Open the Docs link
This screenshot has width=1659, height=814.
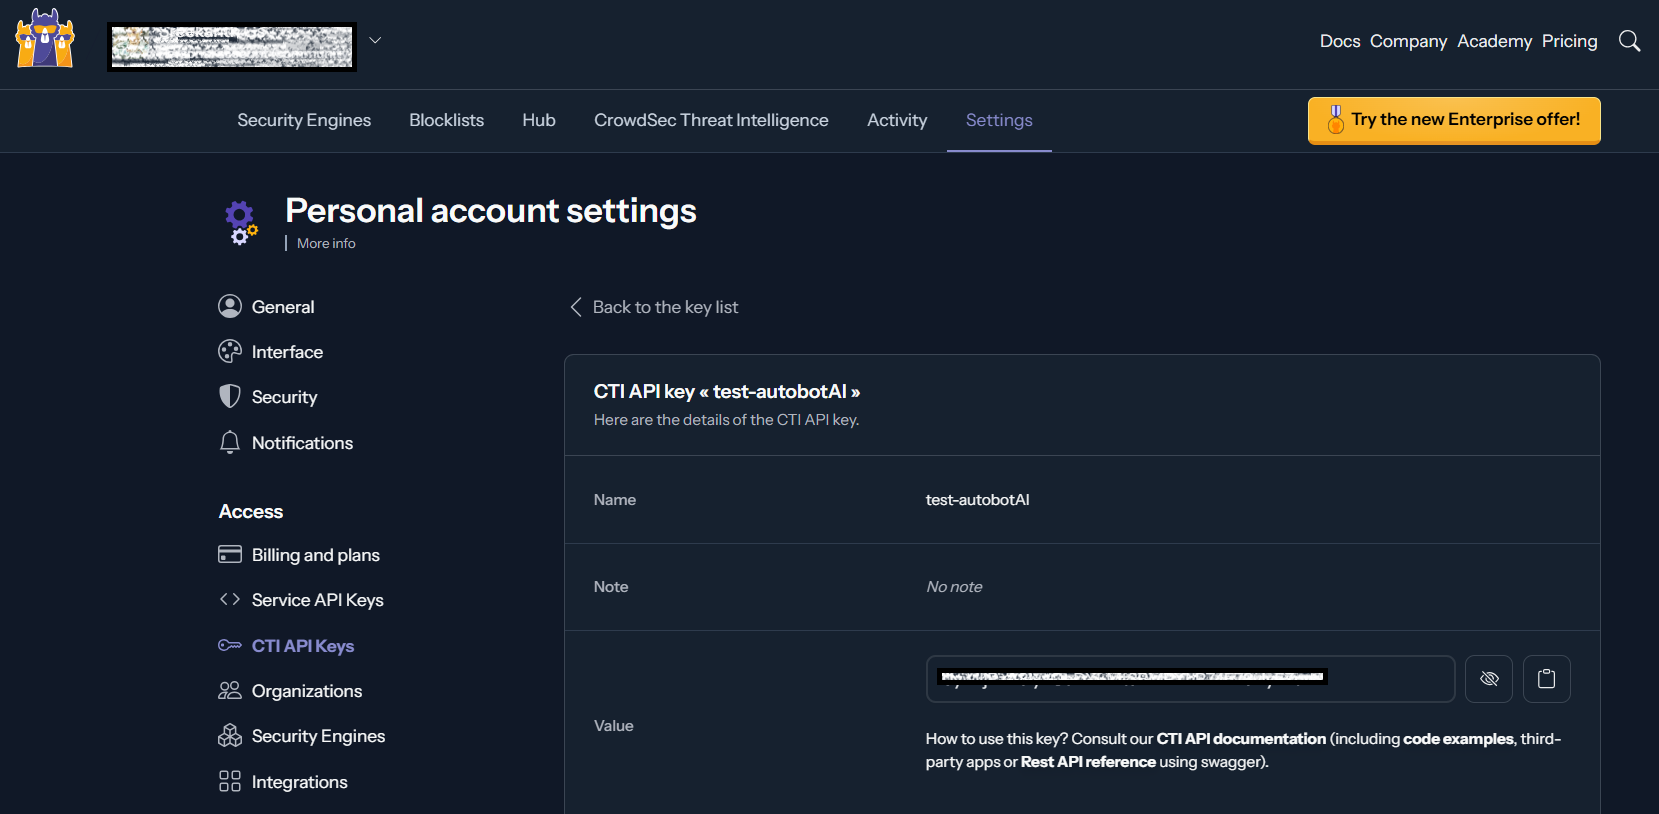pyautogui.click(x=1340, y=41)
